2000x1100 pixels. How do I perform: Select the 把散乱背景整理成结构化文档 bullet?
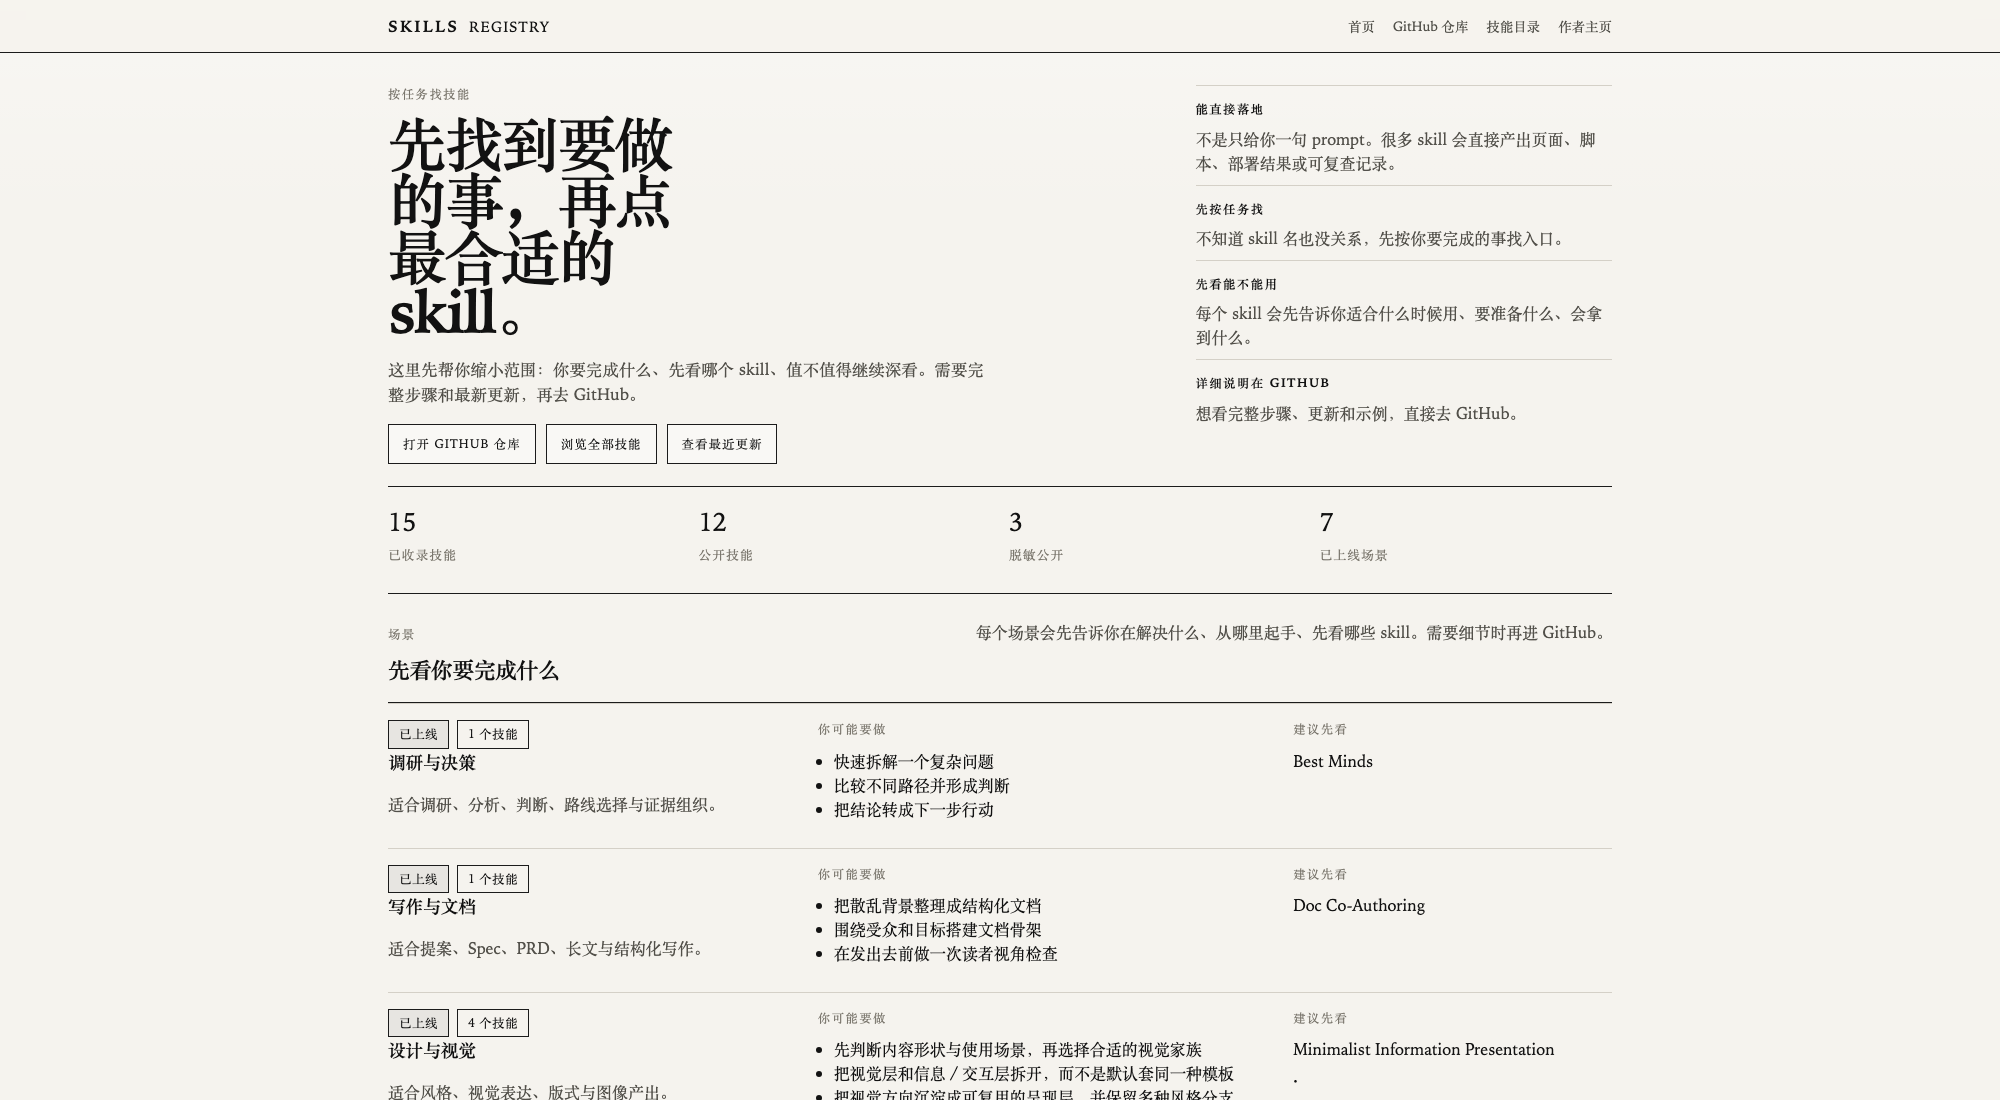(x=938, y=906)
